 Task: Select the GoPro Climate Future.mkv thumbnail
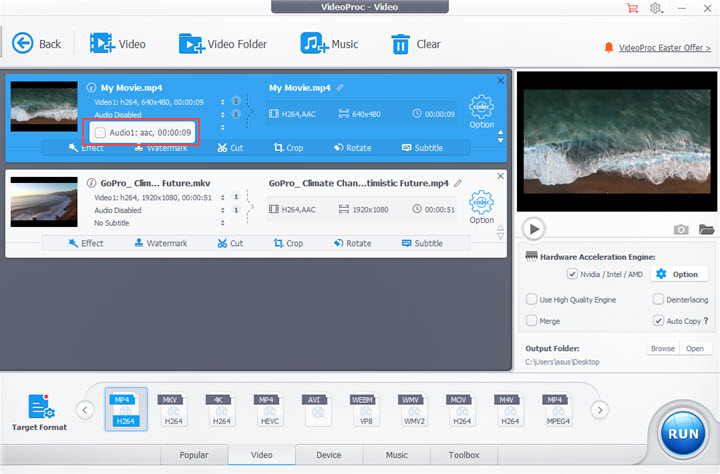(44, 202)
